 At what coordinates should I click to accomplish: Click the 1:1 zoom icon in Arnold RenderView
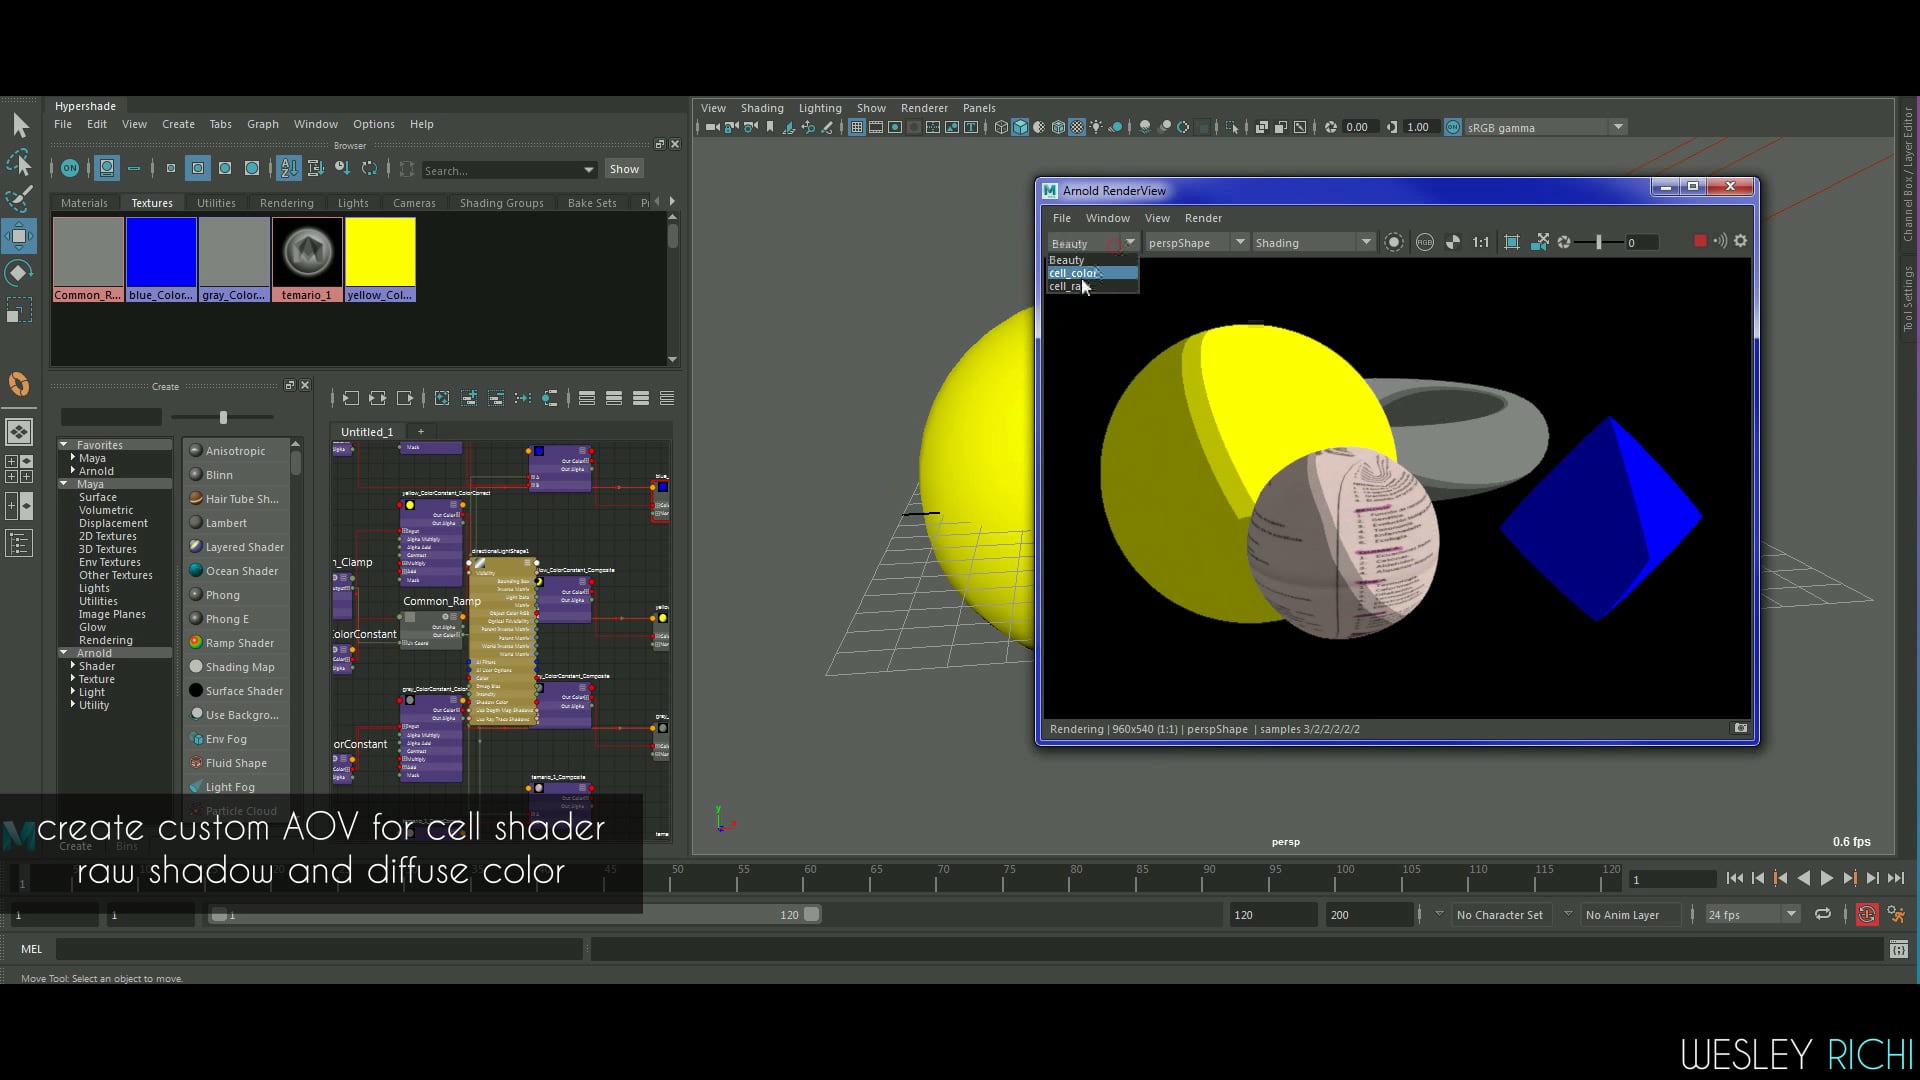pyautogui.click(x=1481, y=242)
